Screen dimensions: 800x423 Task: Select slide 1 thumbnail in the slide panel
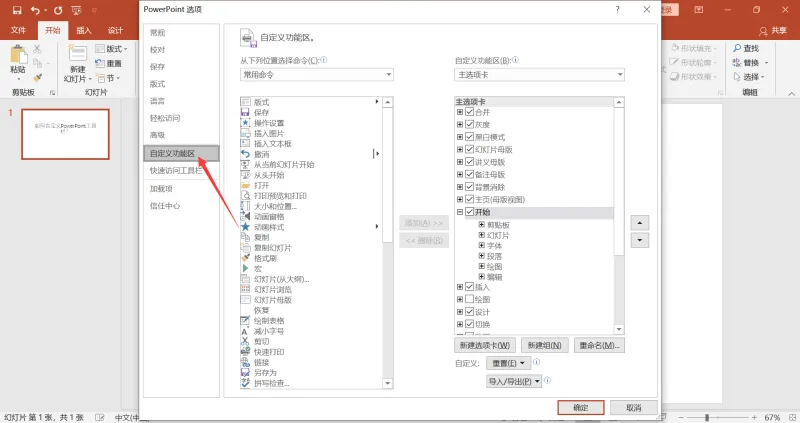coord(65,134)
